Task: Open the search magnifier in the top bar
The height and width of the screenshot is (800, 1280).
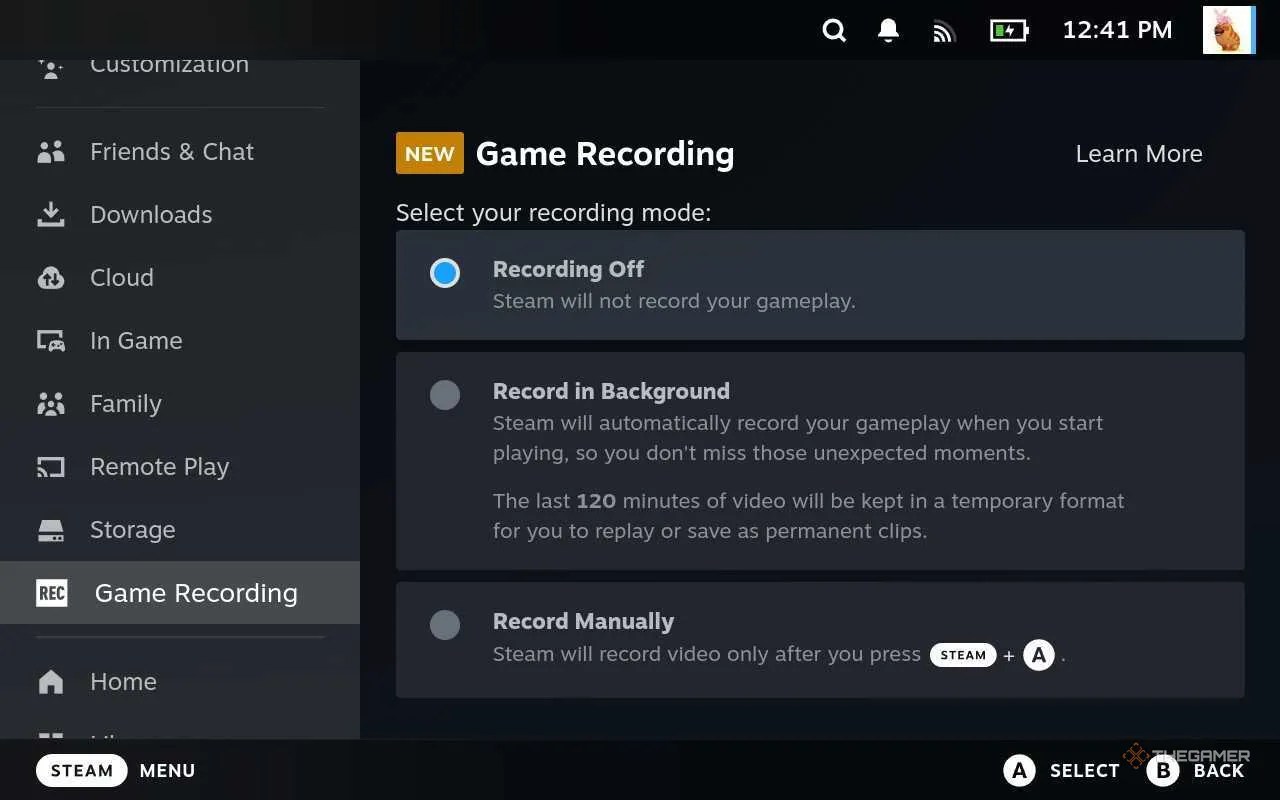Action: 834,30
